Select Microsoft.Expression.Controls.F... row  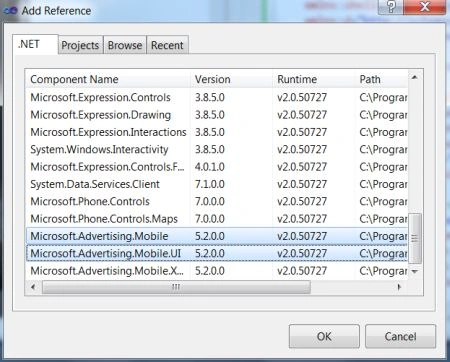(x=217, y=167)
